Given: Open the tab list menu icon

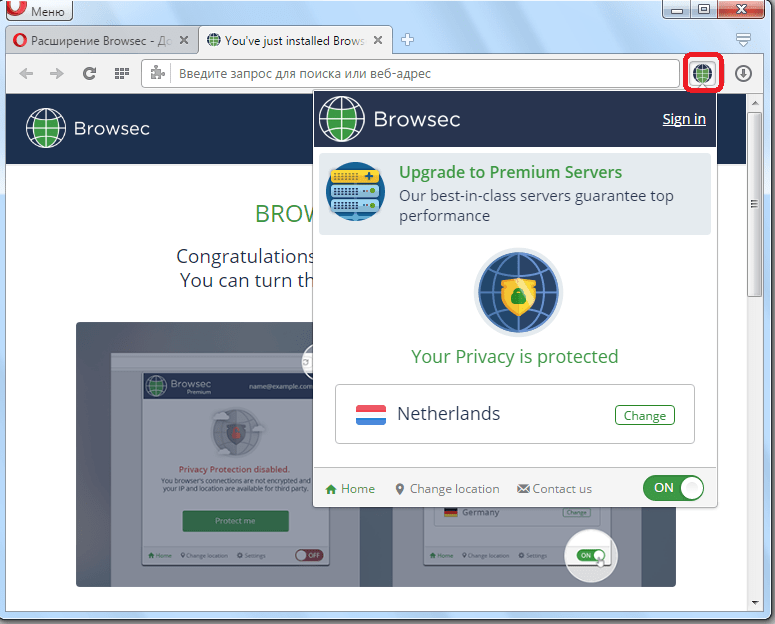Looking at the screenshot, I should pyautogui.click(x=743, y=40).
